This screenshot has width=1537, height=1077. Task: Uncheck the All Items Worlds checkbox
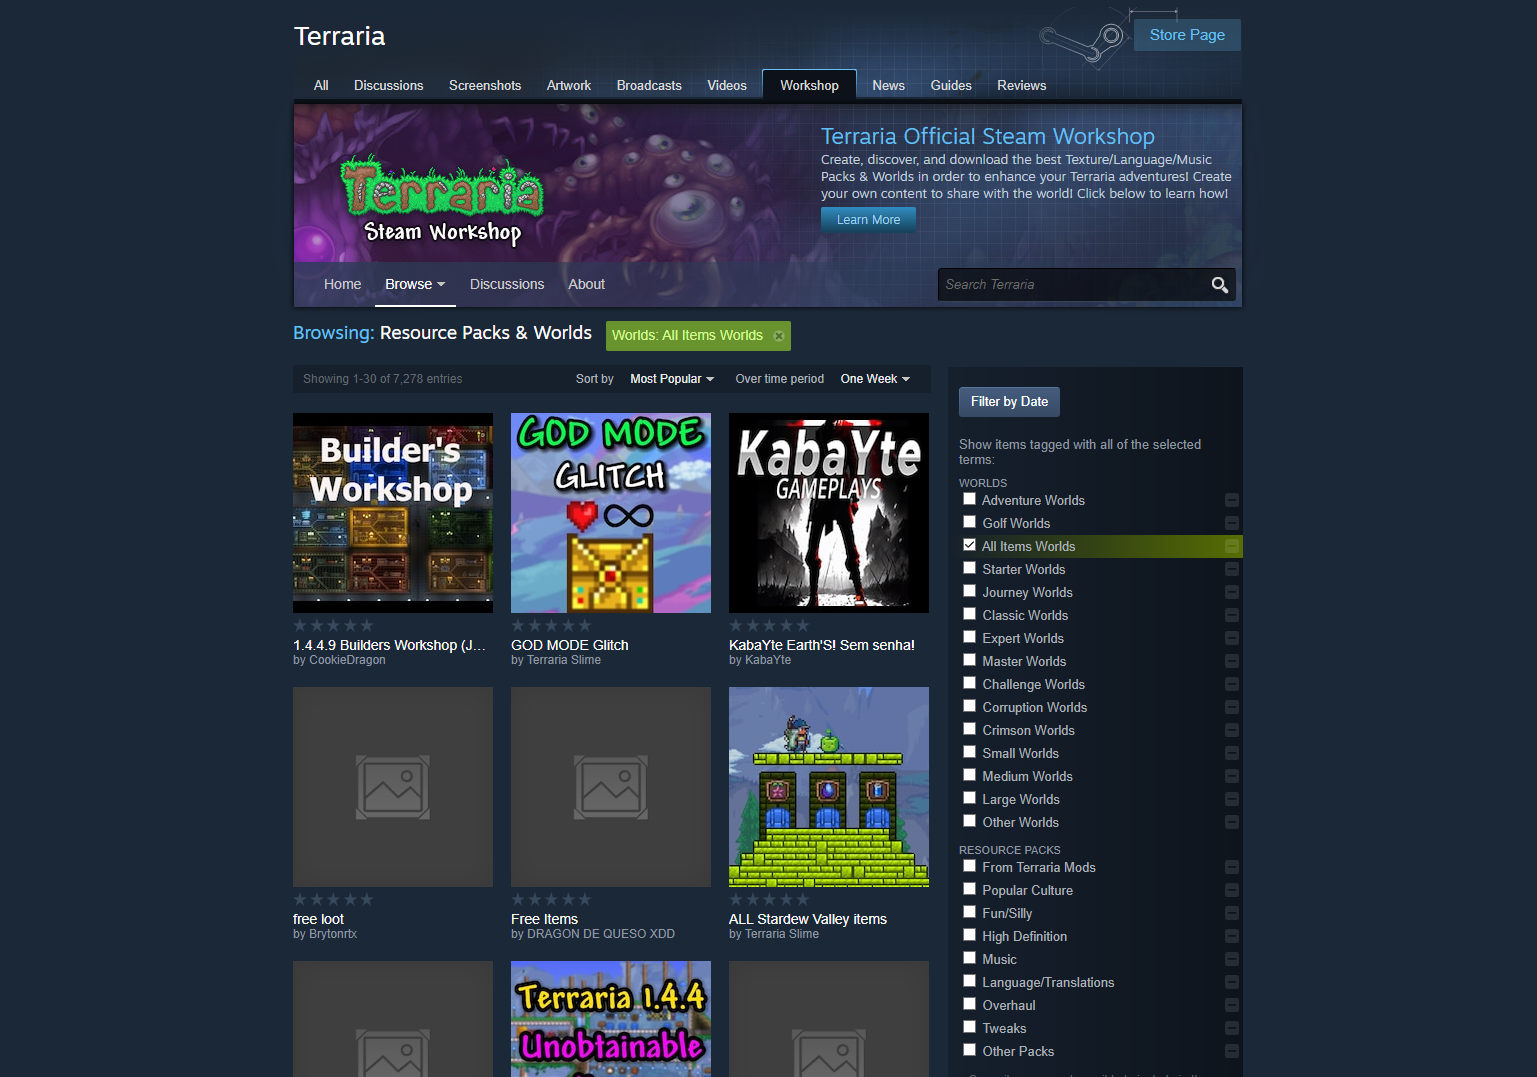969,545
